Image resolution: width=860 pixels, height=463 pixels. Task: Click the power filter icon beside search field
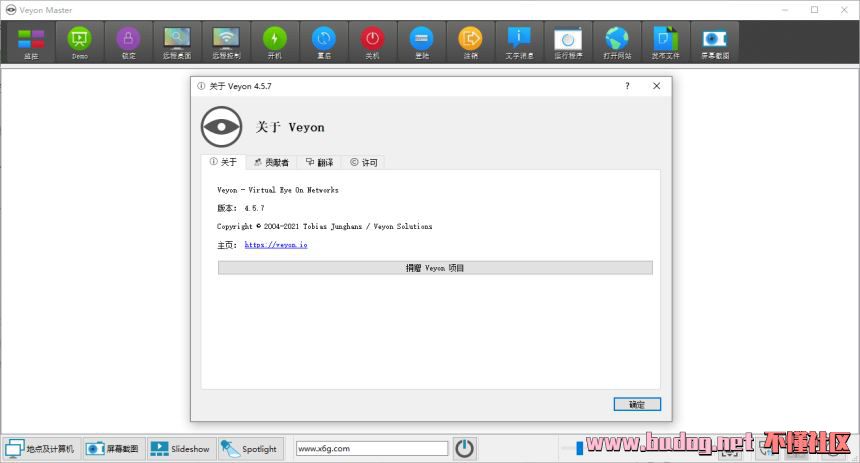464,449
